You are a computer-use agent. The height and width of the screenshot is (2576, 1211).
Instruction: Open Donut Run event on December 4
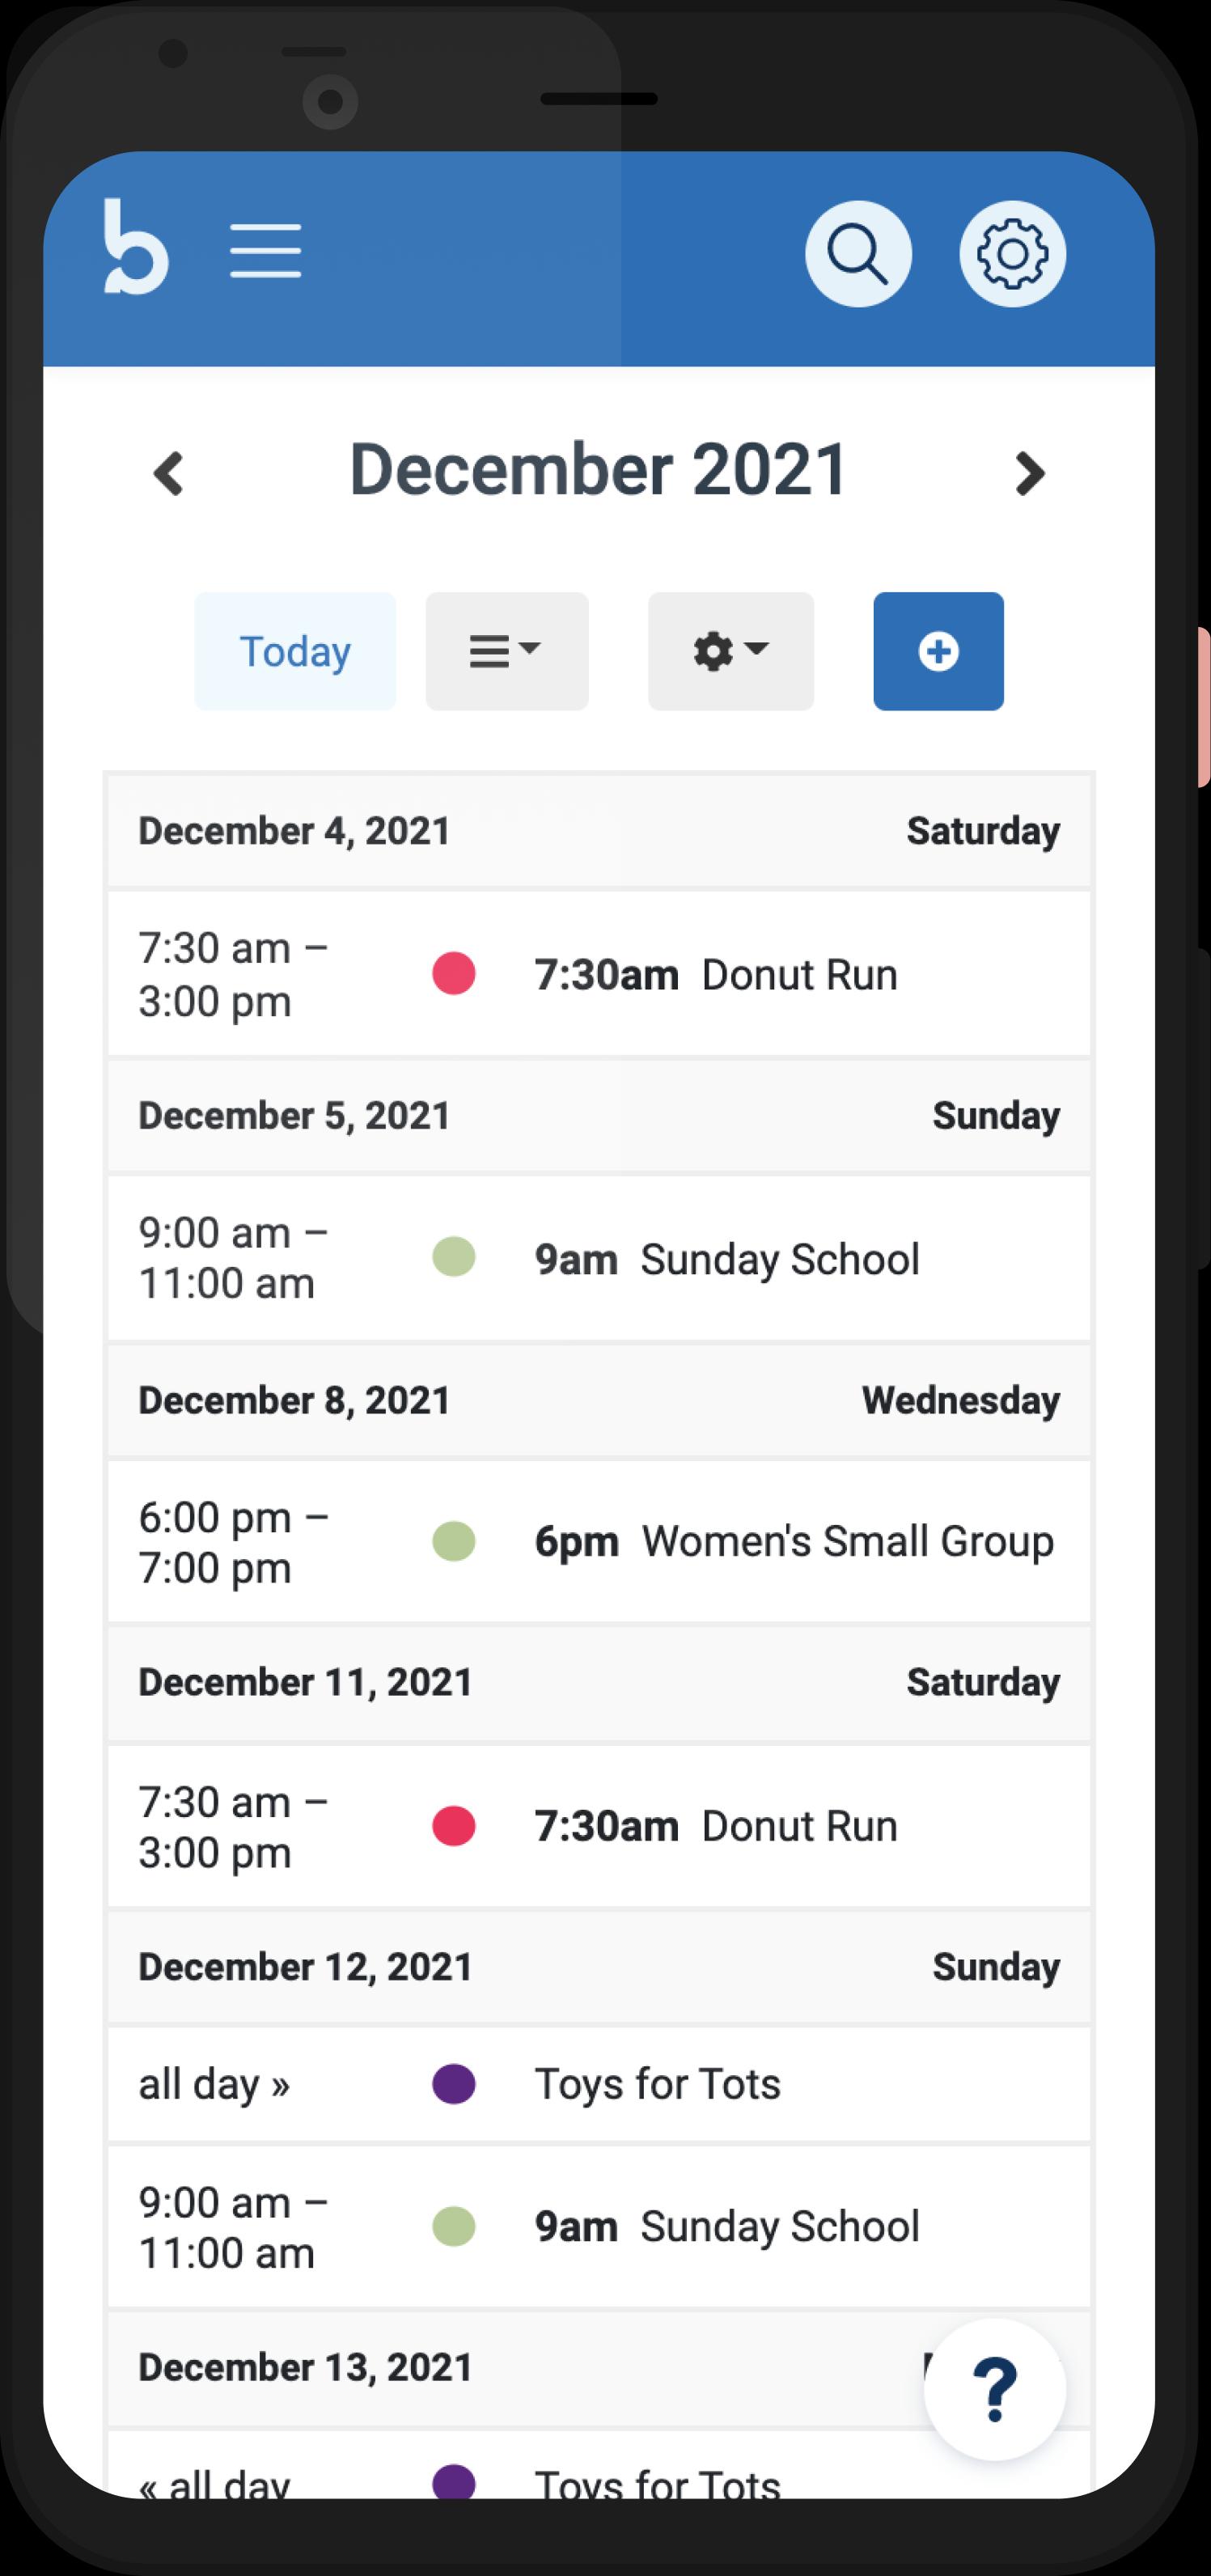click(798, 975)
